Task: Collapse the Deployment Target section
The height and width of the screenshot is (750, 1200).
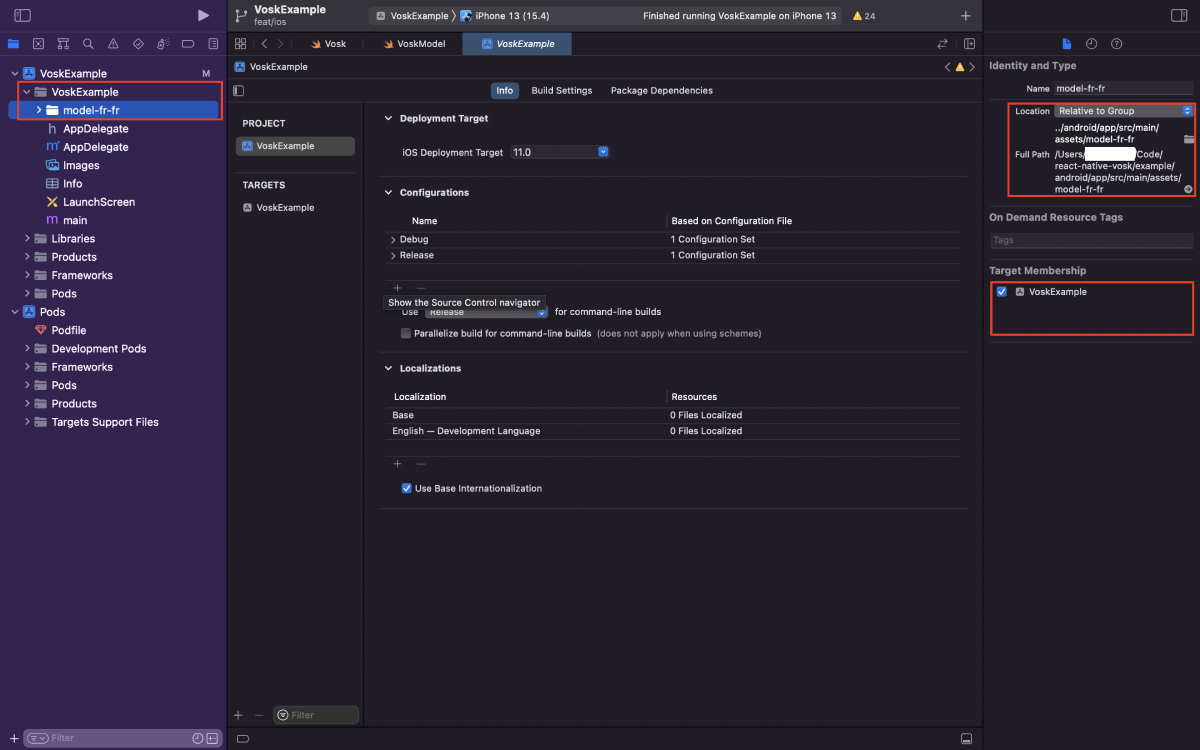Action: pos(388,118)
